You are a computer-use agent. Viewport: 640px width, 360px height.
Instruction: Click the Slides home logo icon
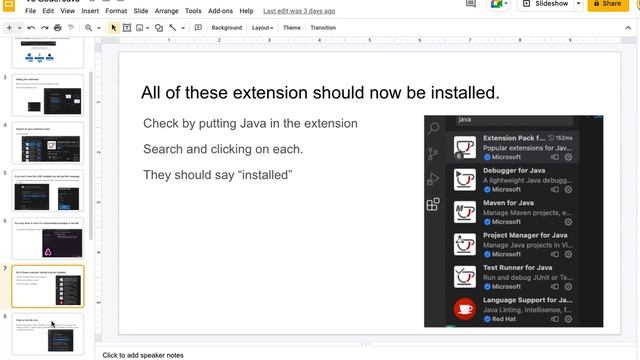9,5
